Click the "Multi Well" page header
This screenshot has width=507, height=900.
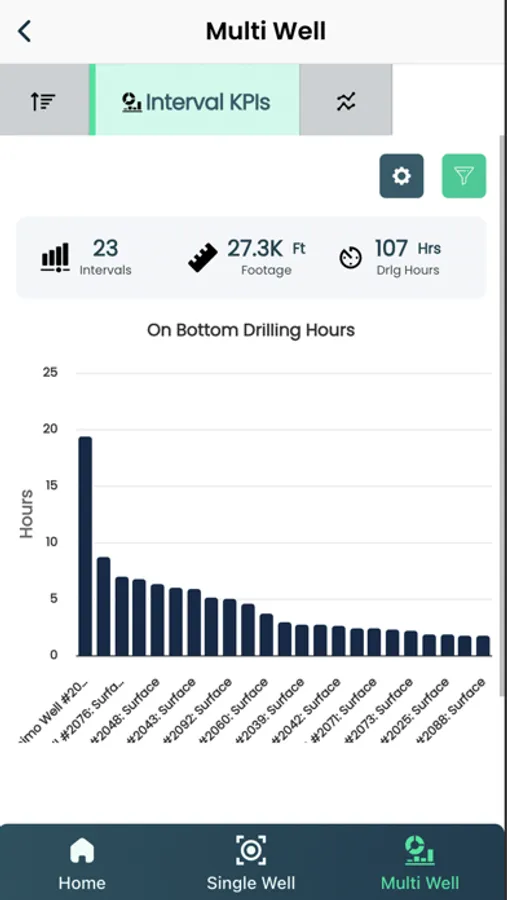click(266, 31)
